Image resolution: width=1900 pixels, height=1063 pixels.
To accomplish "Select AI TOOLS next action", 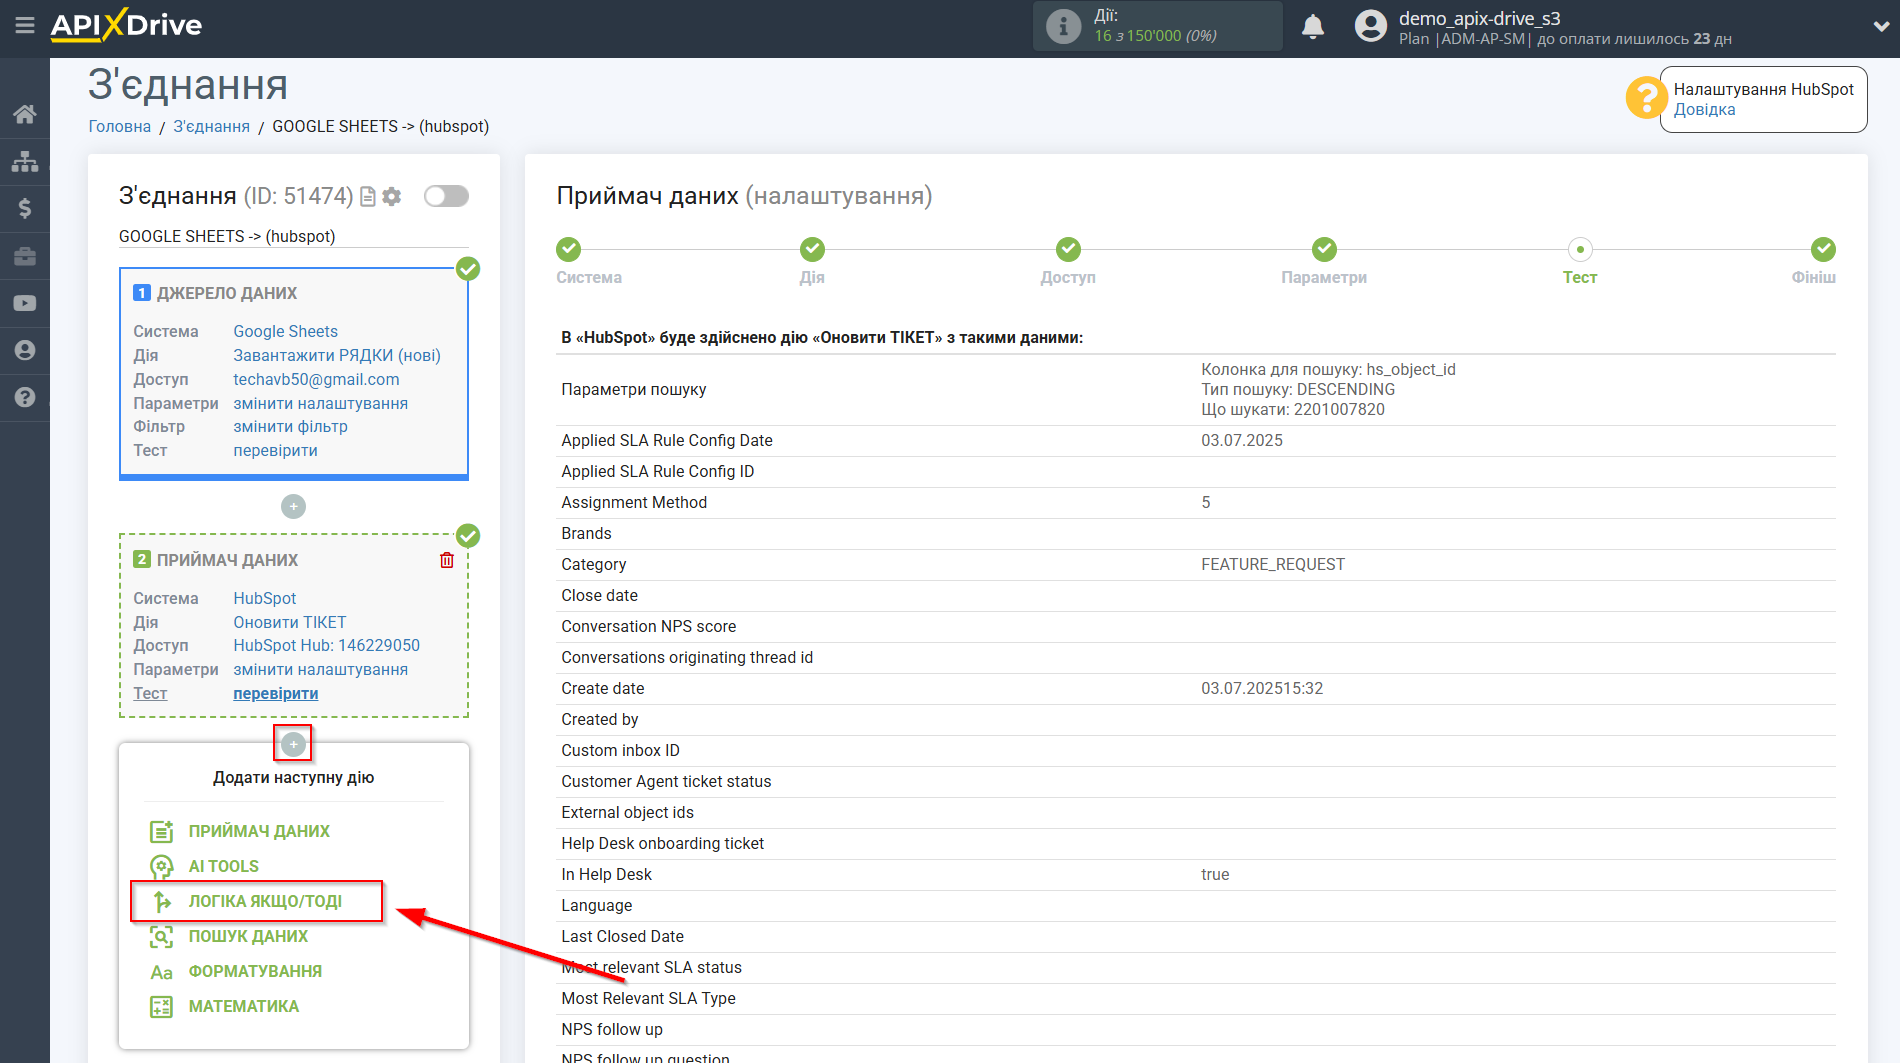I will (x=223, y=866).
